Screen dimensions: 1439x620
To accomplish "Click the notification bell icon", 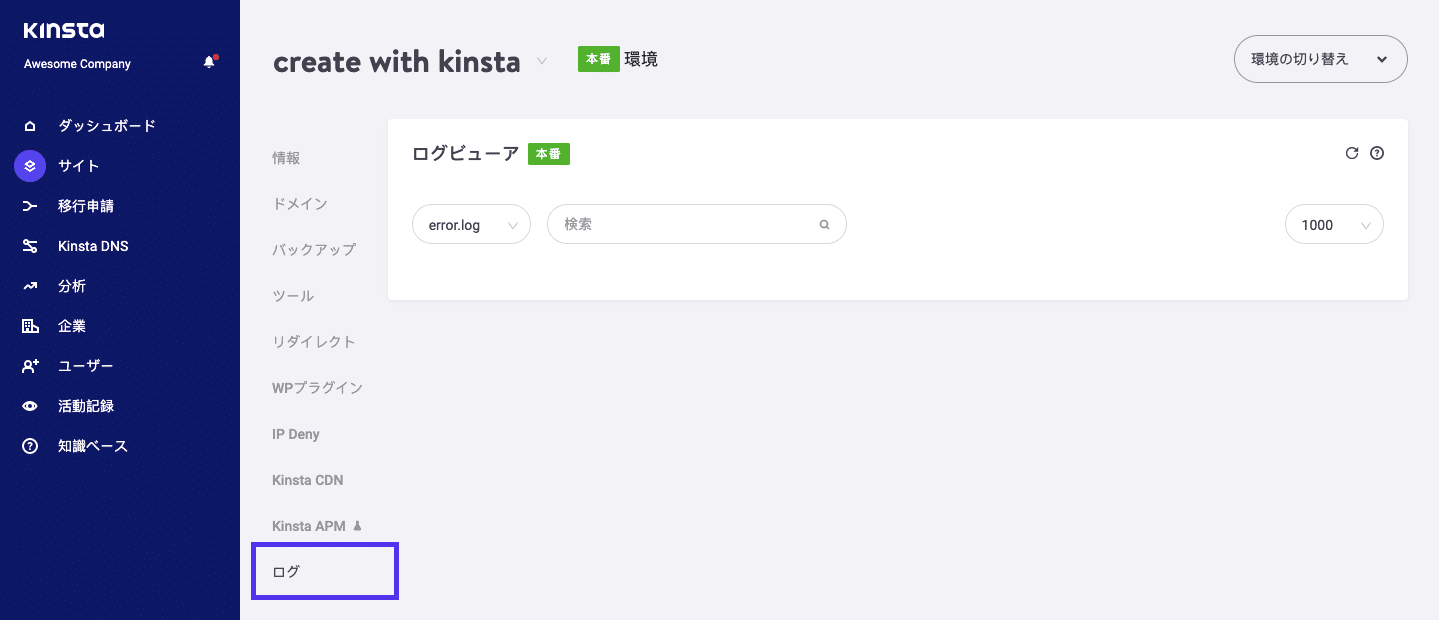I will (209, 60).
